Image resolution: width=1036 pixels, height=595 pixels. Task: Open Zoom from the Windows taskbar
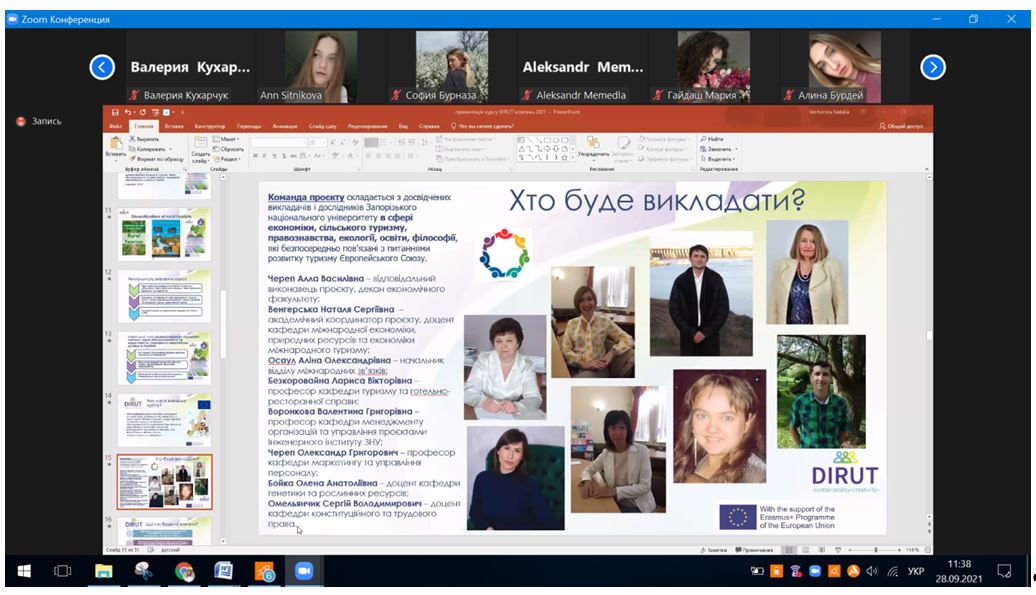[x=301, y=571]
